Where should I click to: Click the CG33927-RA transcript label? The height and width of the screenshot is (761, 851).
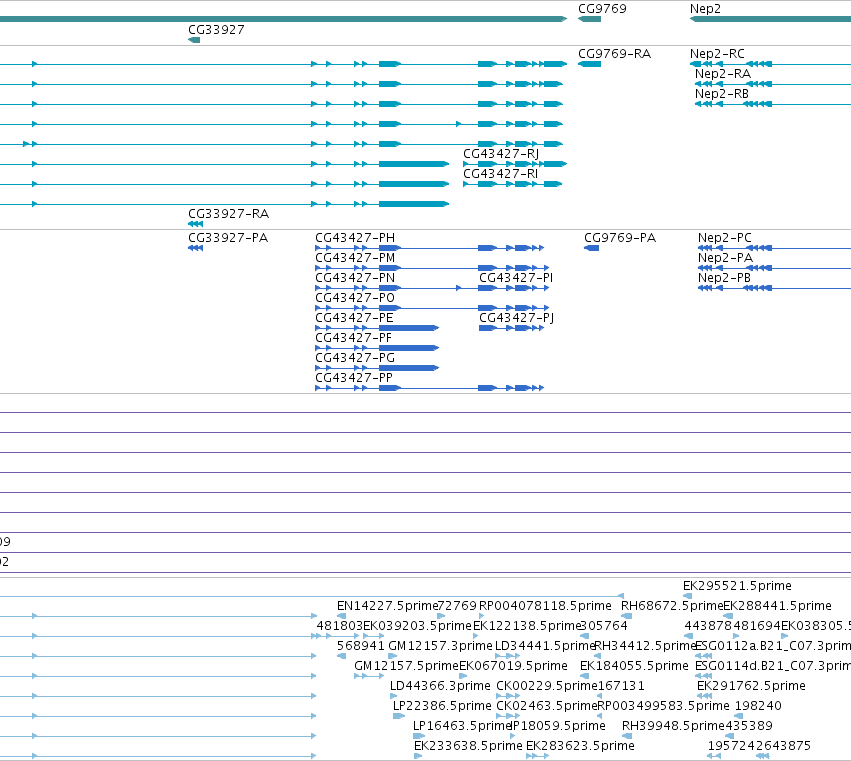pyautogui.click(x=228, y=214)
